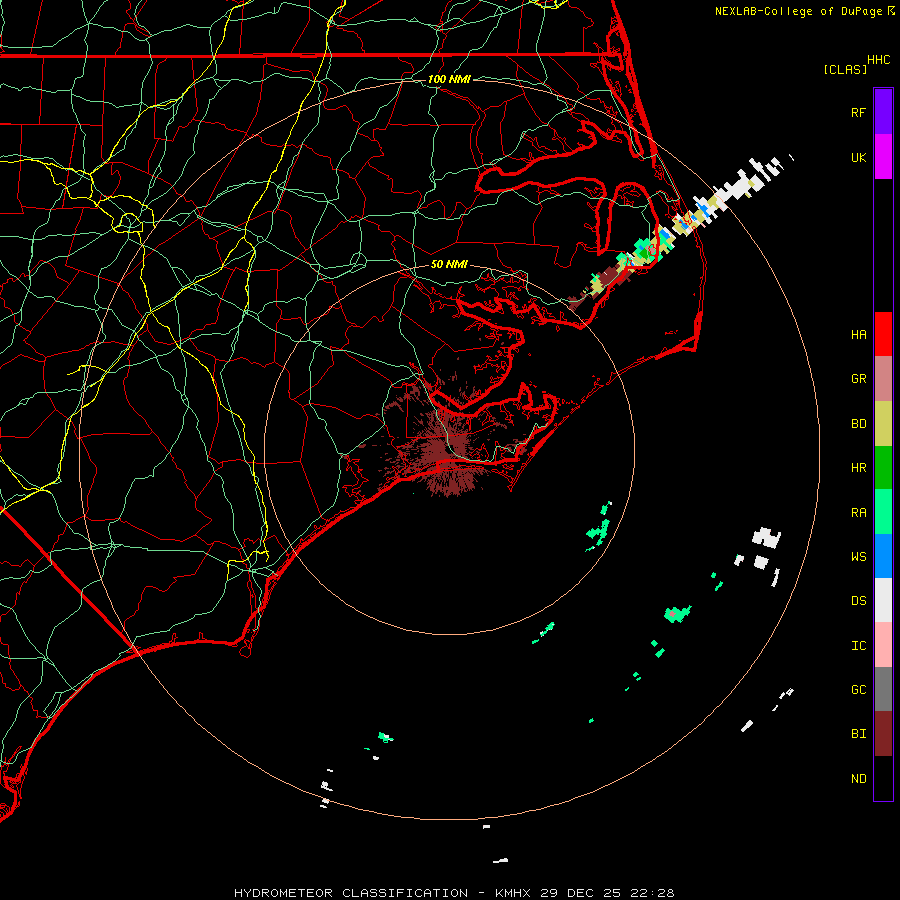900x900 pixels.
Task: Click the "HYDROMETEOR CLASSIFICATION" caption text
Action: click(351, 893)
